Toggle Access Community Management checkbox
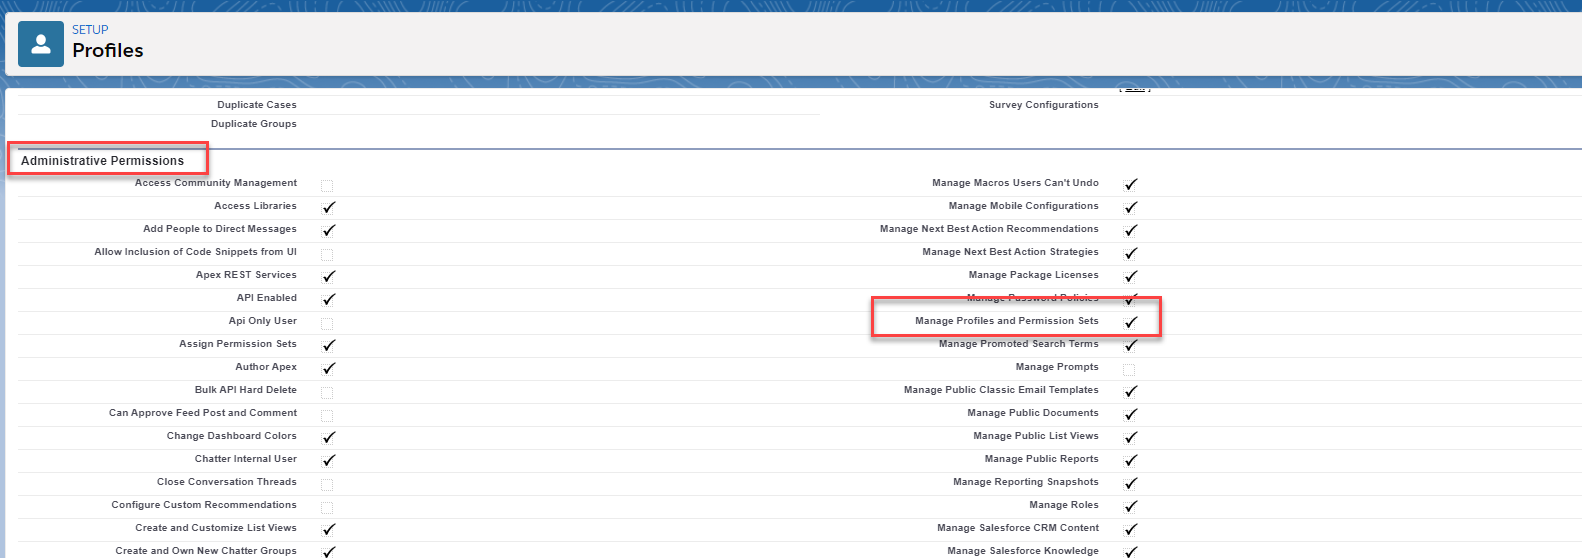The width and height of the screenshot is (1582, 558). (x=327, y=185)
